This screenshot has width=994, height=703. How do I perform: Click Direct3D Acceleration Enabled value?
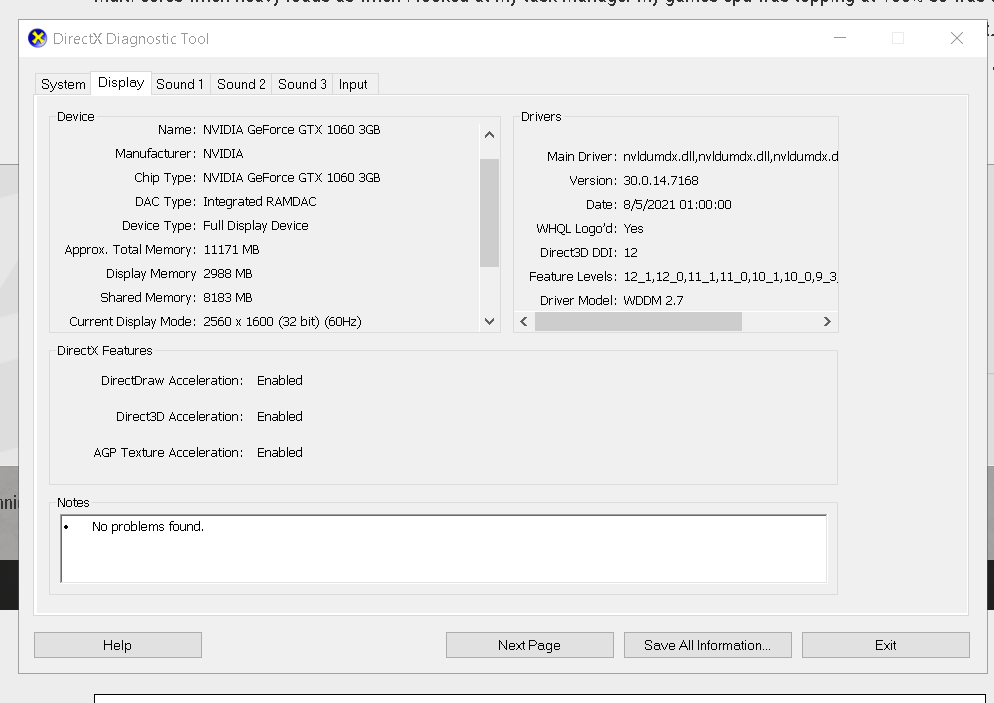point(280,417)
